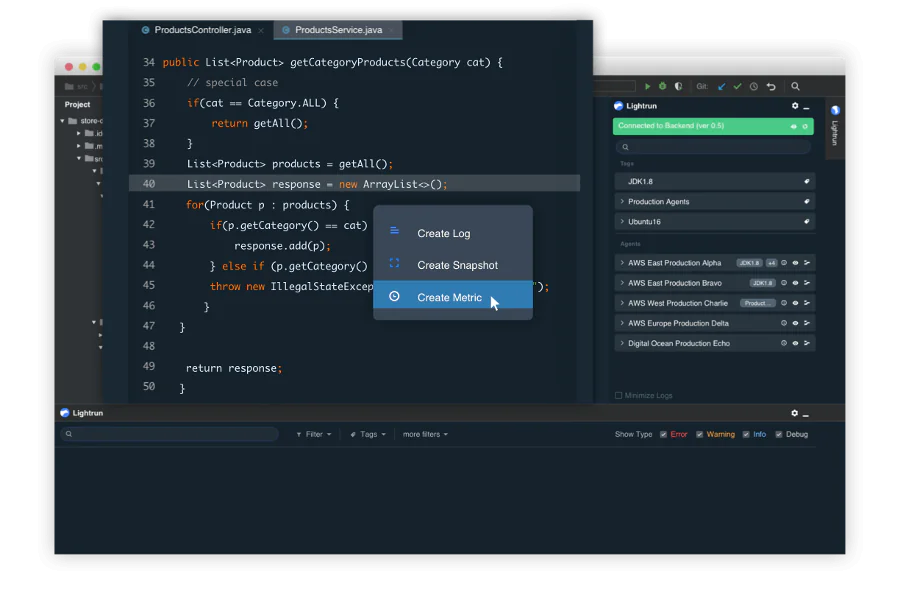Click the tag icon next to JDK1.8
Image resolution: width=902 pixels, height=598 pixels.
pyautogui.click(x=808, y=181)
